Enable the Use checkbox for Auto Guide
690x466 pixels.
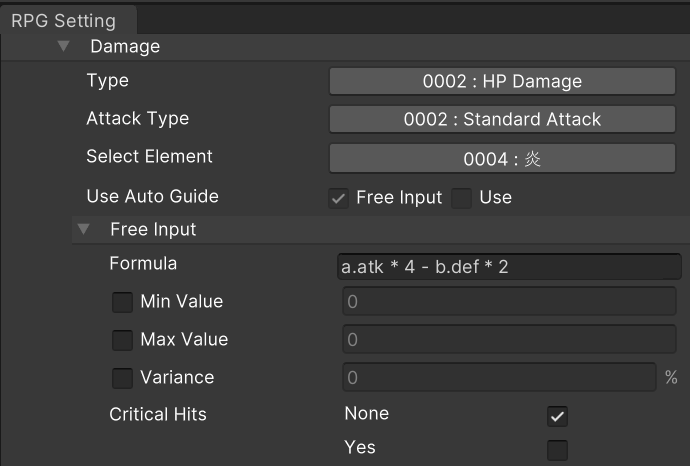462,198
